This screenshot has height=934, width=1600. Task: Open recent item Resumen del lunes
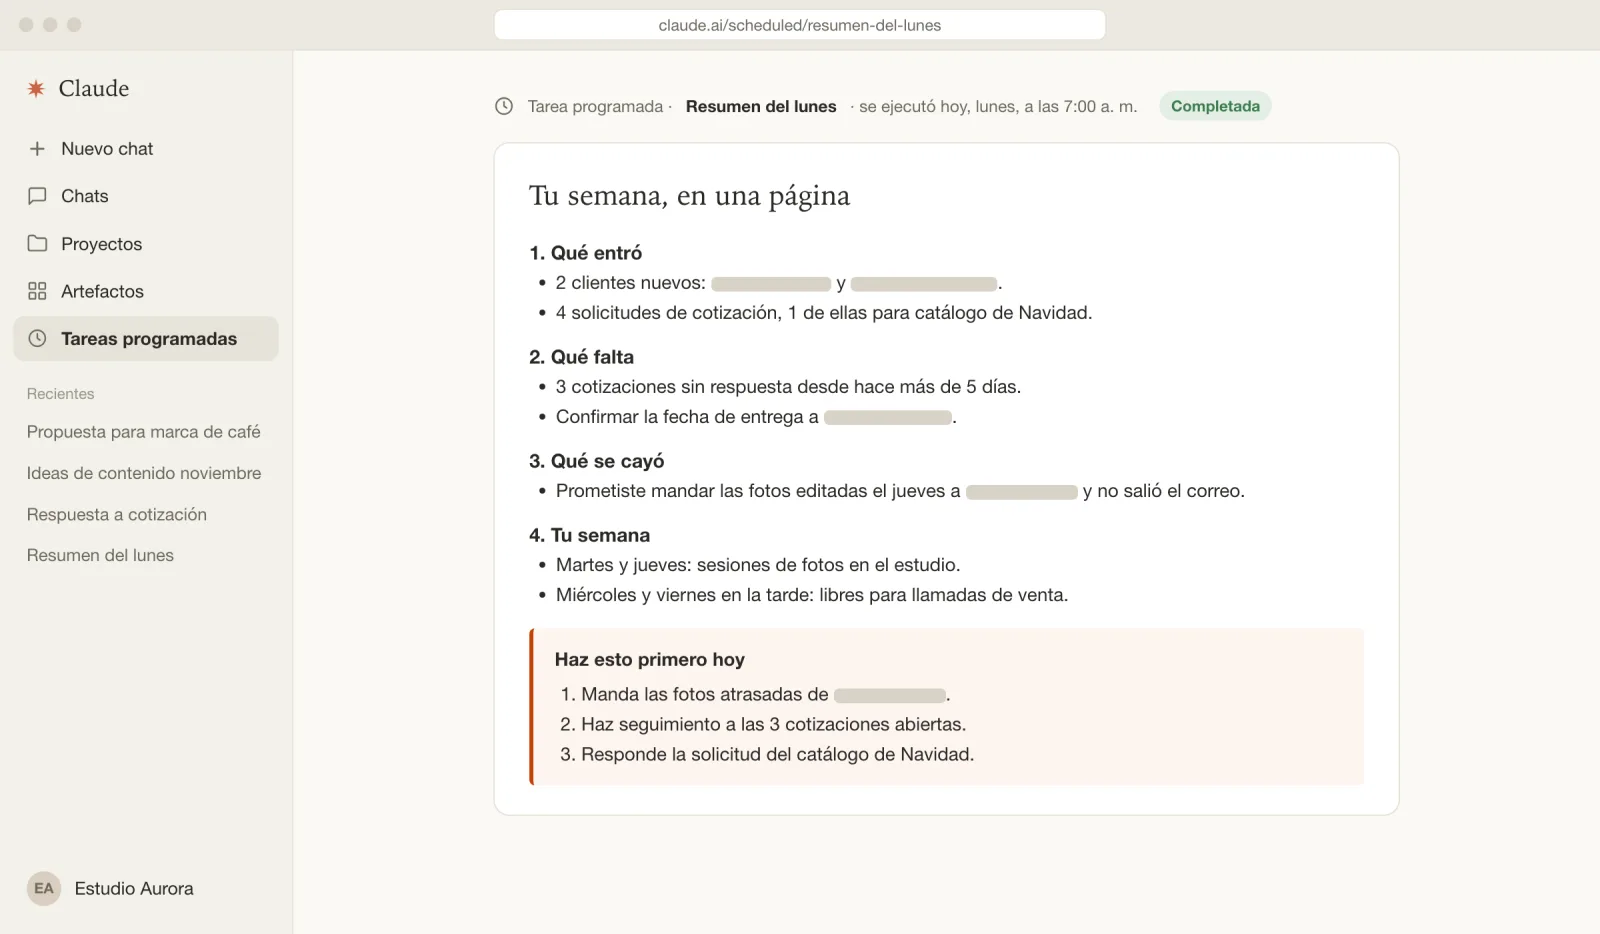(100, 555)
